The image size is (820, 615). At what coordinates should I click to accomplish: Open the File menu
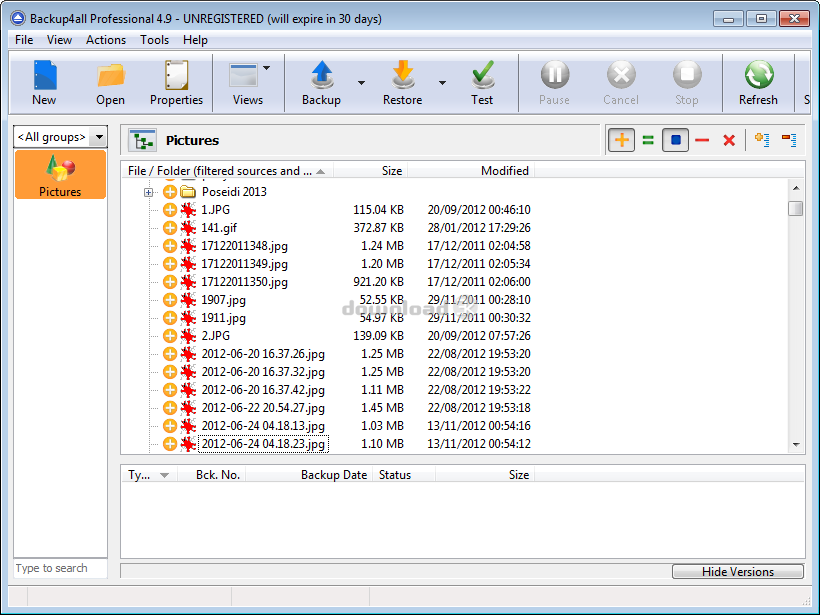click(24, 40)
